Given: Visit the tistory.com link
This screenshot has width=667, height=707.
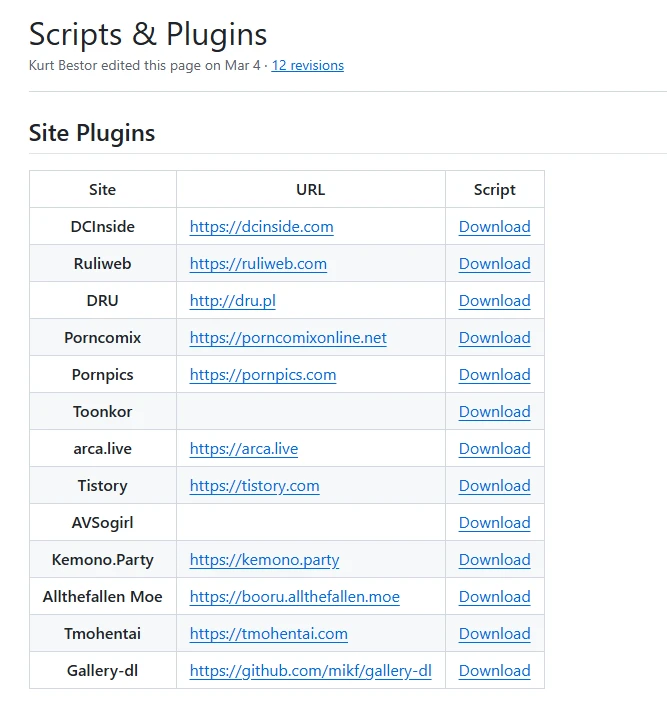Looking at the screenshot, I should [254, 486].
